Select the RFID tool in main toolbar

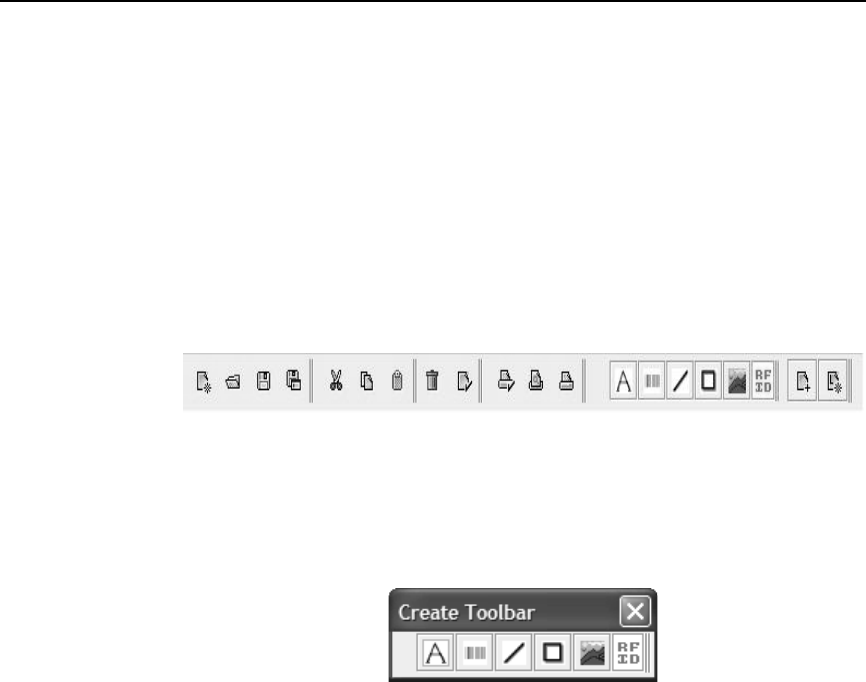click(x=763, y=380)
